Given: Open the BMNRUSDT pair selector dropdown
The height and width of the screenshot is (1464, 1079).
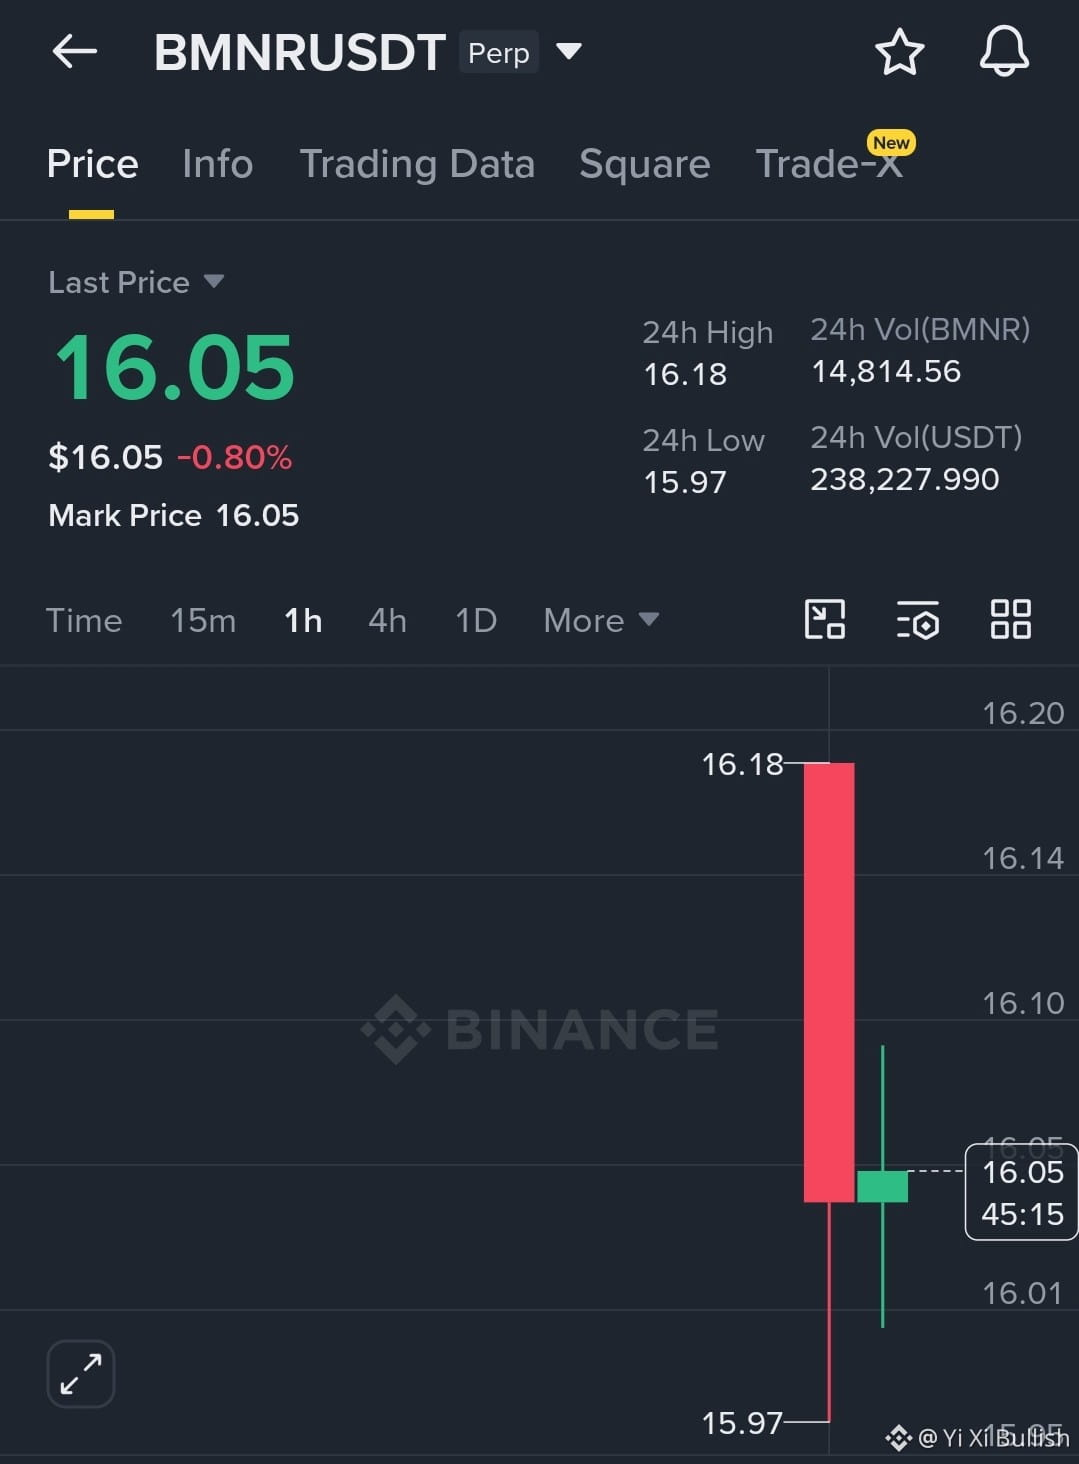Looking at the screenshot, I should click(569, 51).
